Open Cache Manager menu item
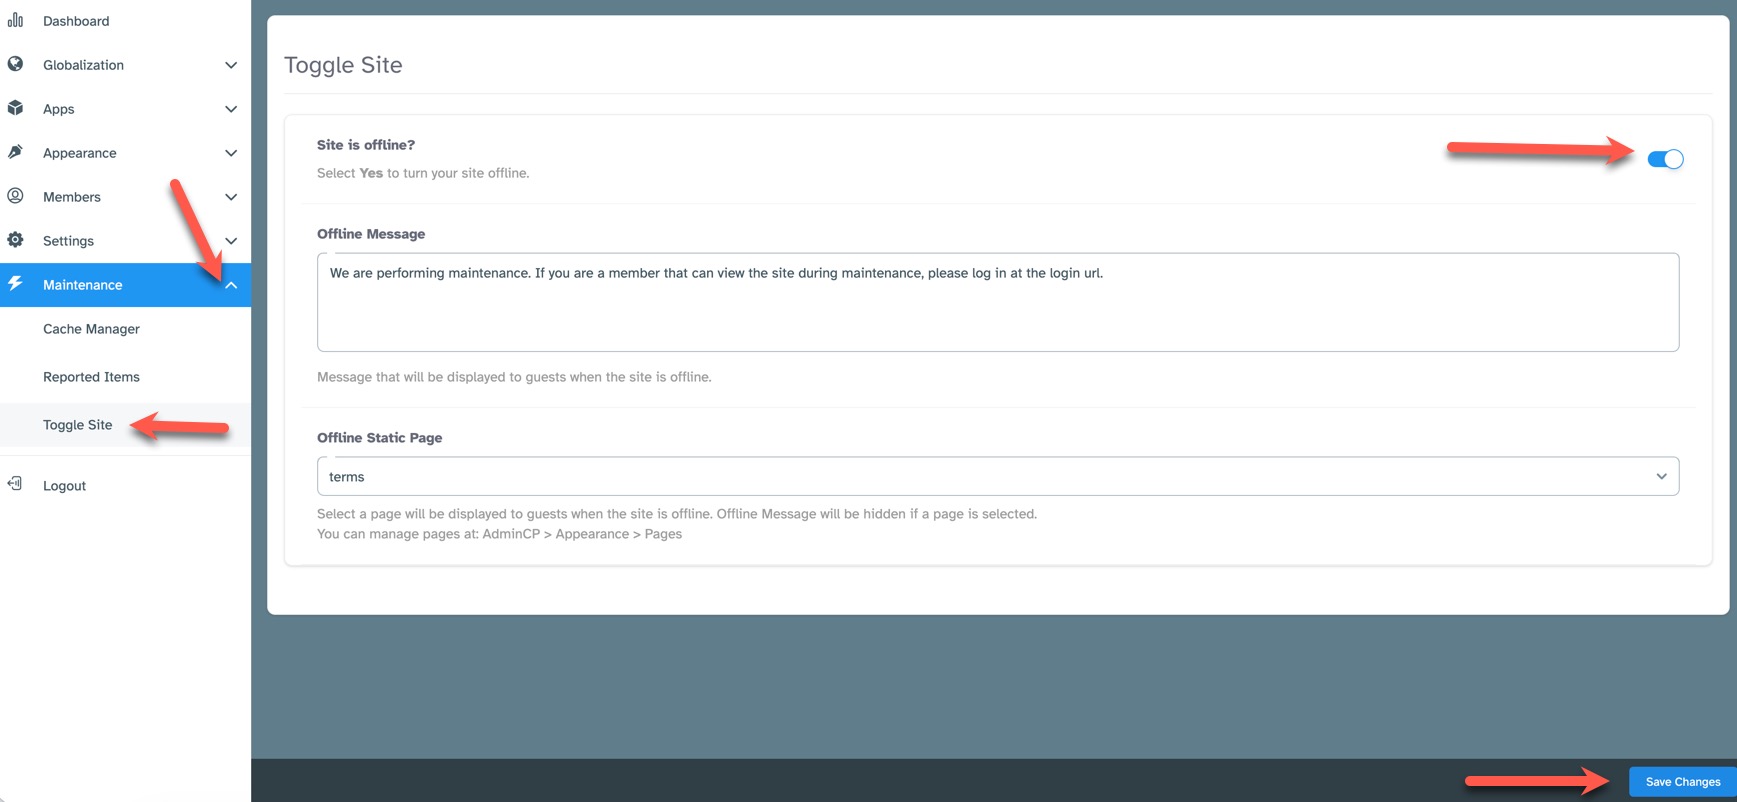 pos(91,329)
